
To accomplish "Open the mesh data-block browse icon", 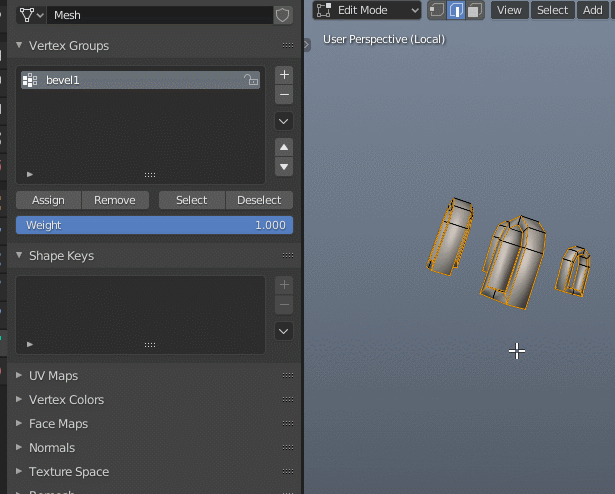I will coord(31,15).
